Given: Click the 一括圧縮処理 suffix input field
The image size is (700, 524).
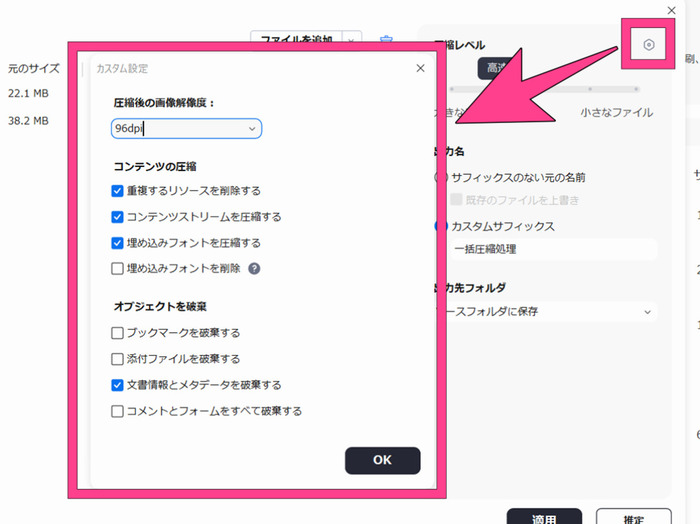Looking at the screenshot, I should coord(552,249).
